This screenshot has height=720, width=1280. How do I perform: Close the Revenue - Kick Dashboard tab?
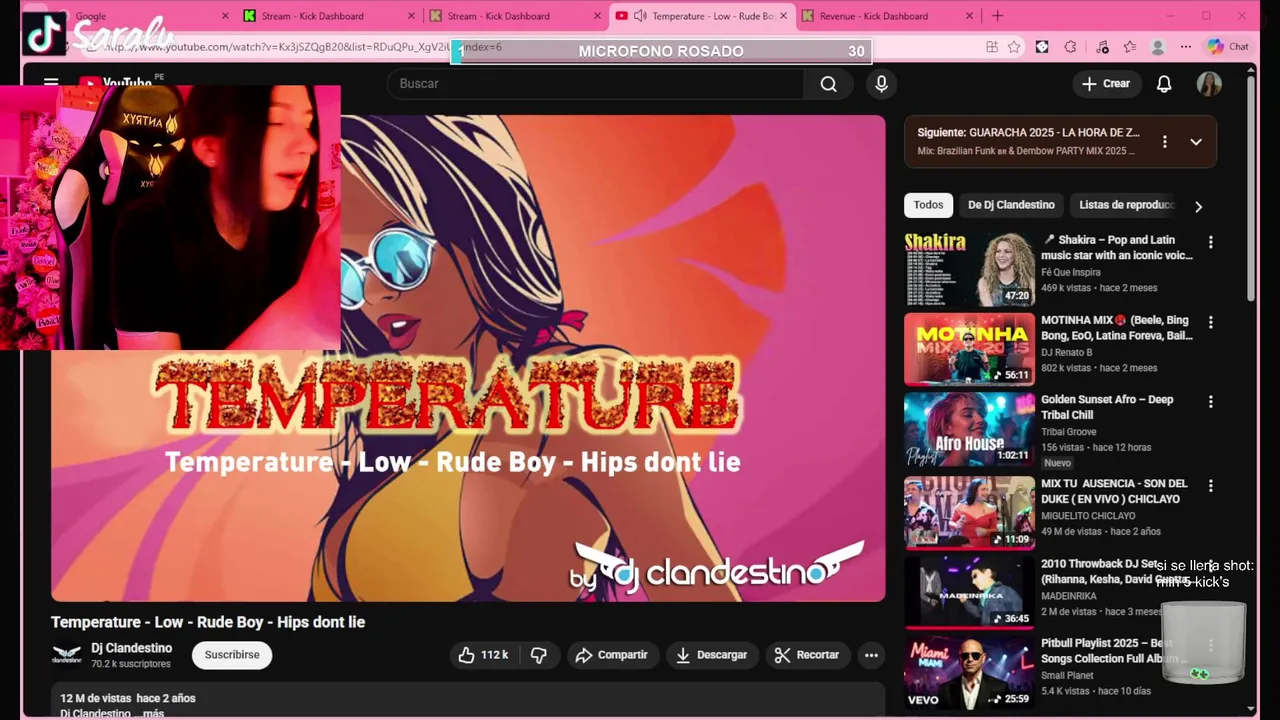click(x=969, y=16)
